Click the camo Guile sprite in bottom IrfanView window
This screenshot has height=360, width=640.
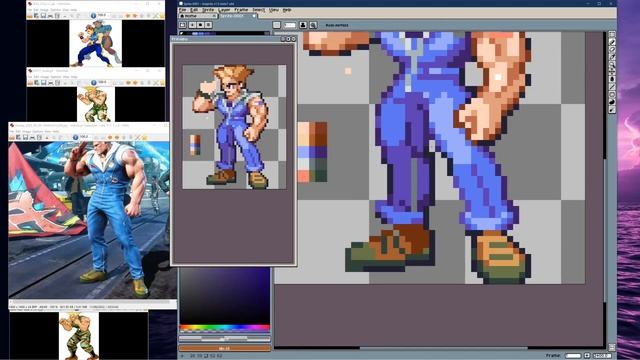pos(78,336)
